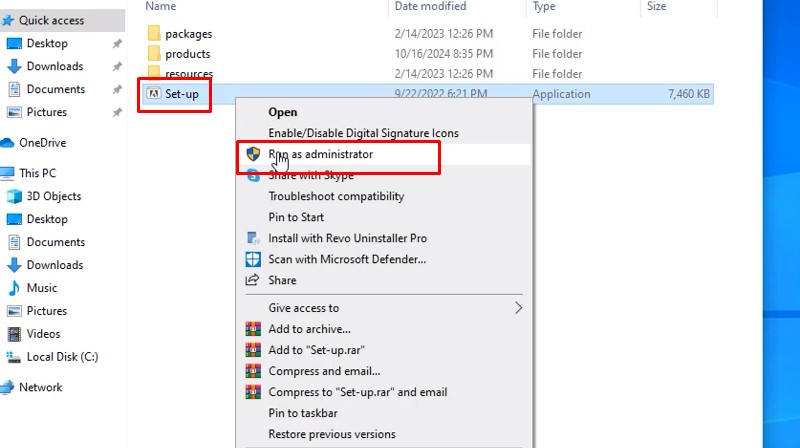Open Network in the navigation pane

[x=40, y=387]
